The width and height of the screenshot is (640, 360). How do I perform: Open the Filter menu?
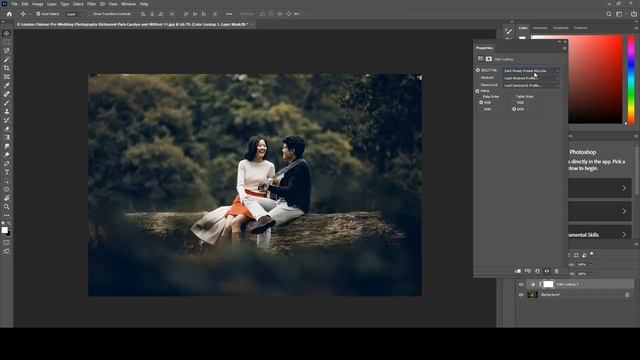91,4
